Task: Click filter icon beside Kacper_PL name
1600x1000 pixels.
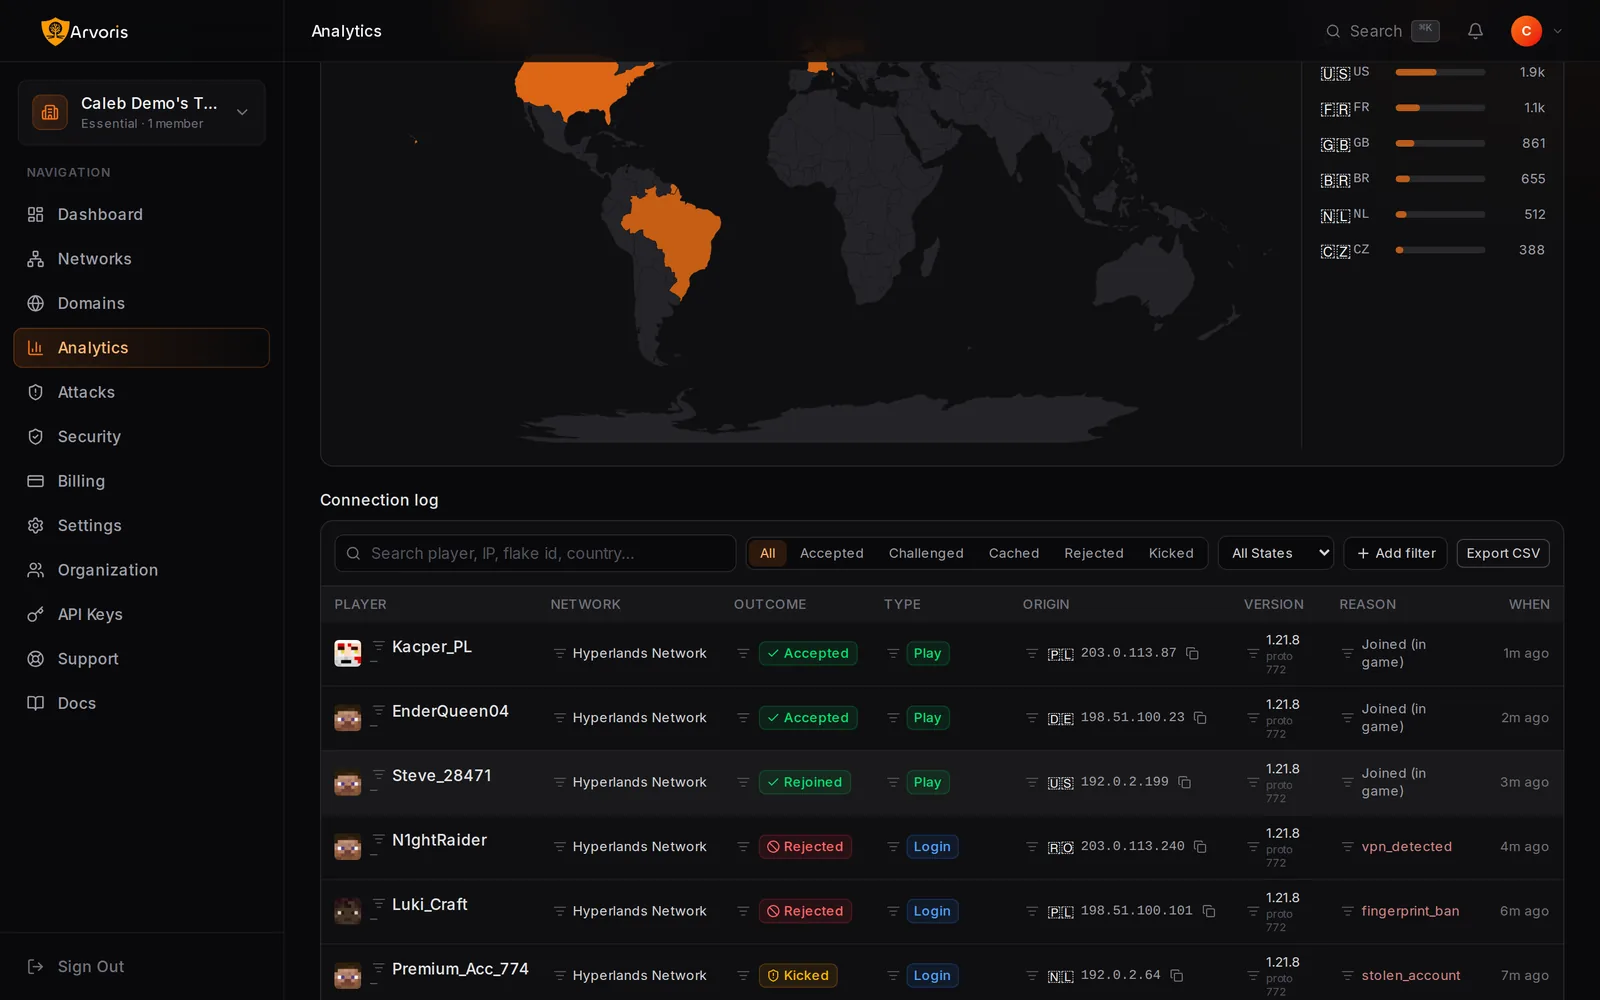Action: (379, 646)
